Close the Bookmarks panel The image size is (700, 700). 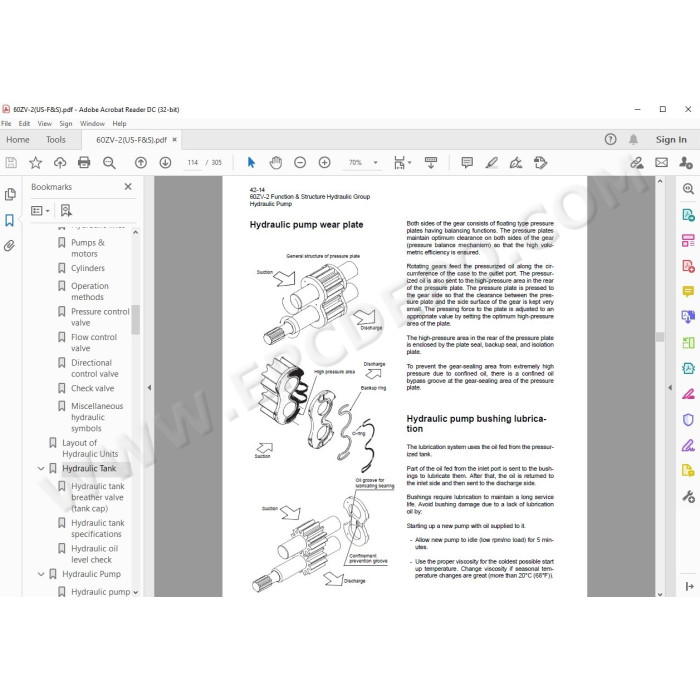128,187
